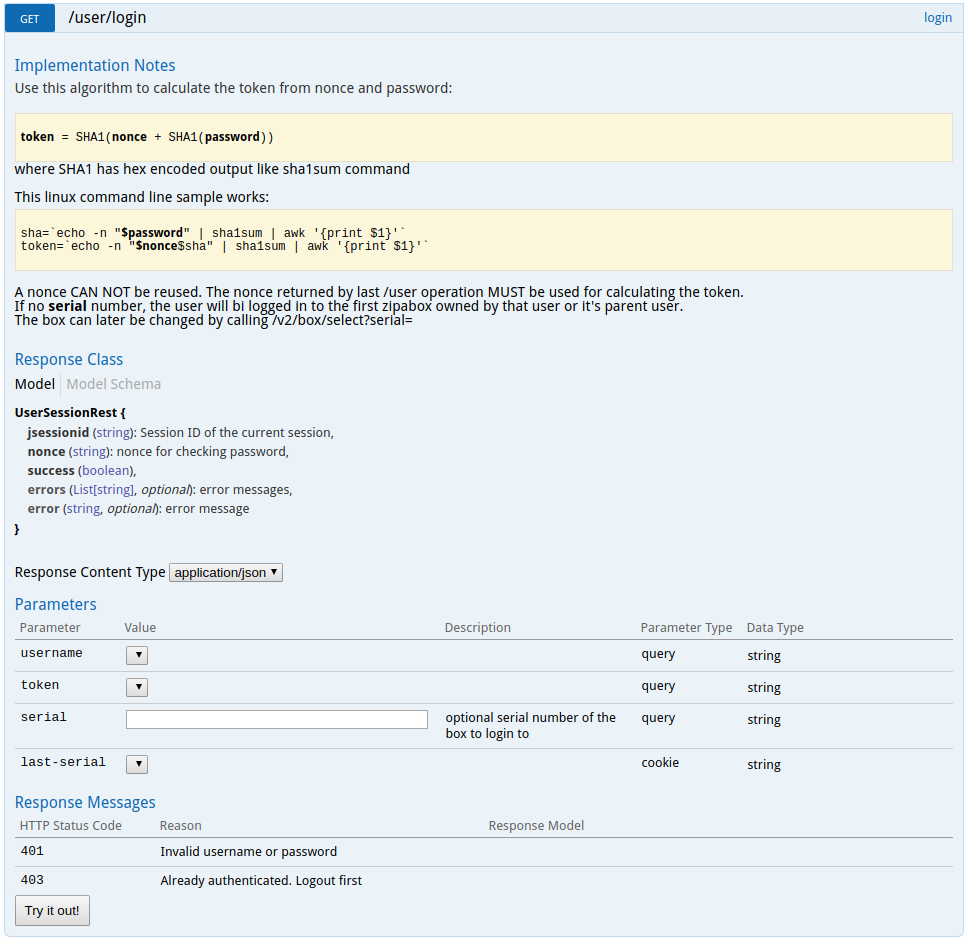Open the last-serial cookie dropdown

[x=136, y=763]
